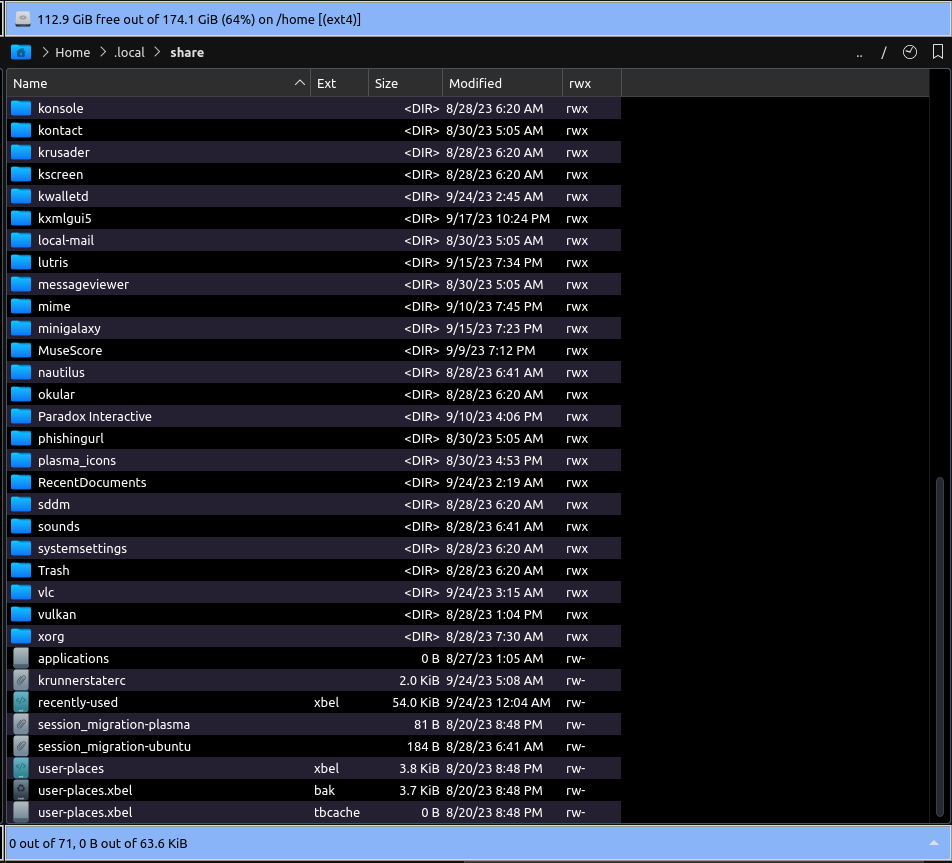
Task: Select the minigalaxy folder row
Action: tap(314, 328)
